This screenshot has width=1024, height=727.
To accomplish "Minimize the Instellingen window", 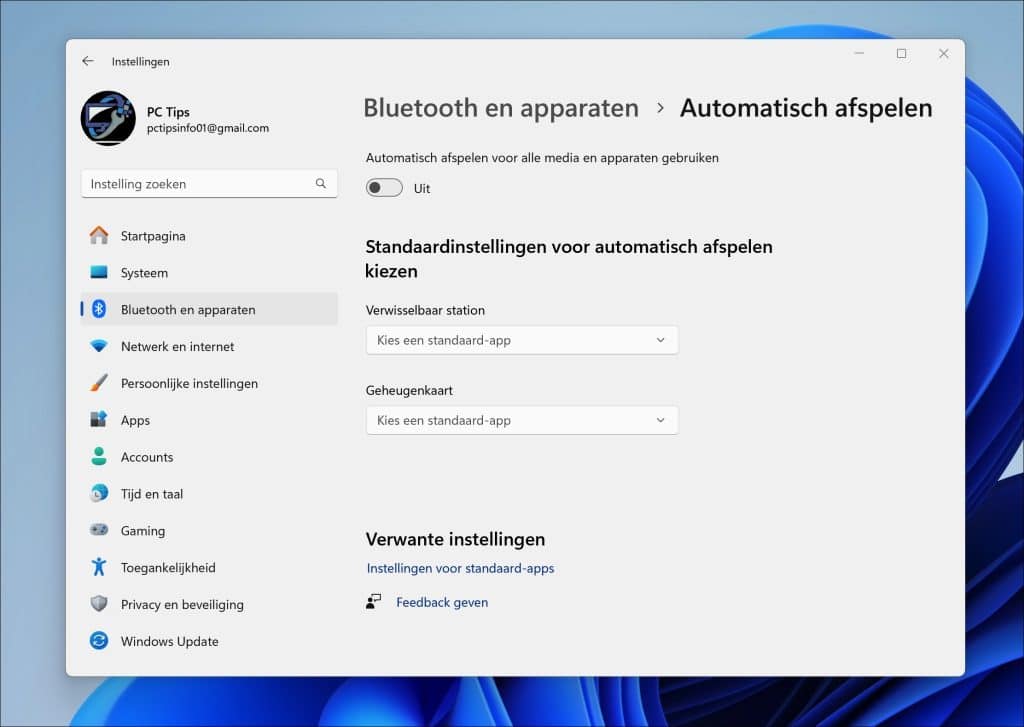I will coord(859,54).
